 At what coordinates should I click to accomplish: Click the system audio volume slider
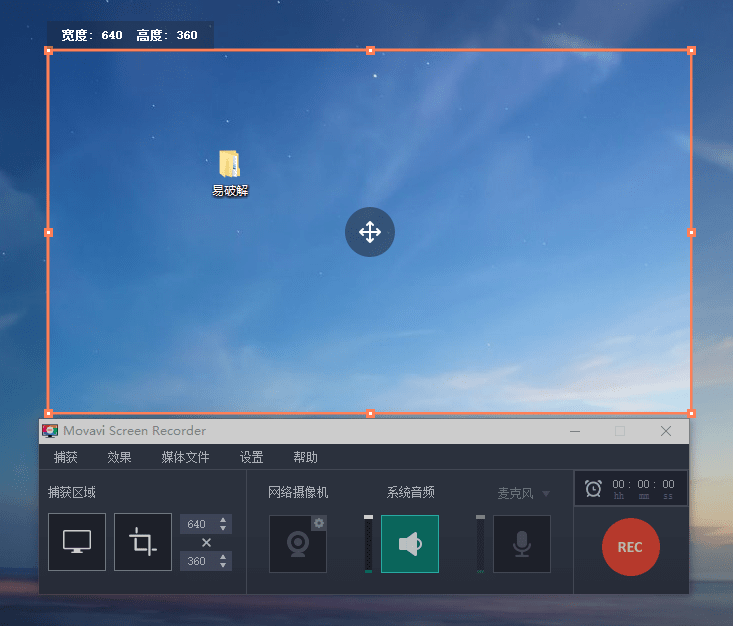[x=368, y=544]
